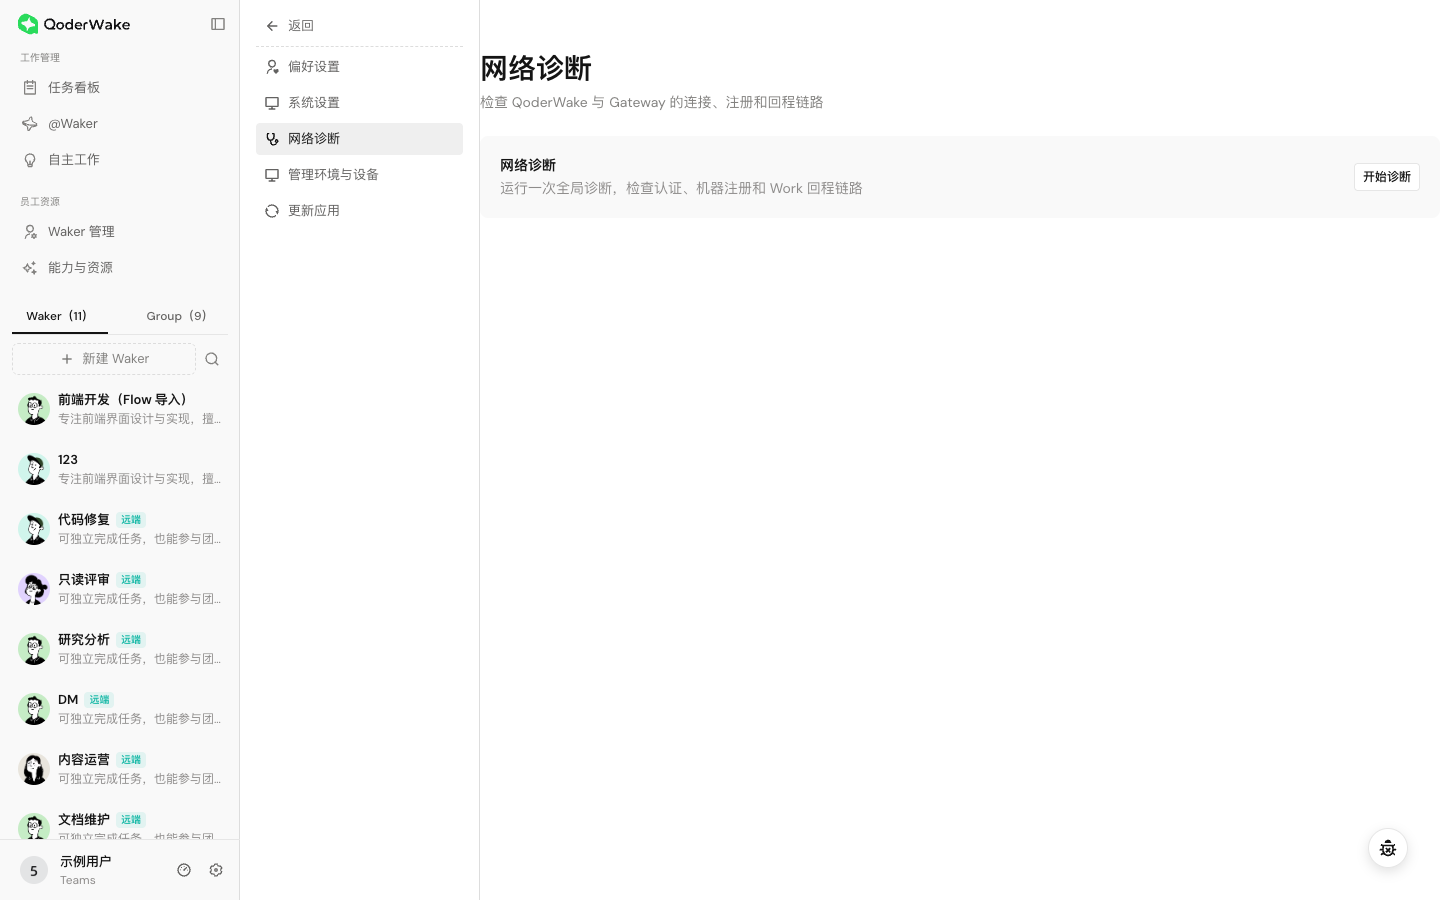Open the 只读评审 Waker
Viewport: 1440px width, 900px height.
[120, 589]
